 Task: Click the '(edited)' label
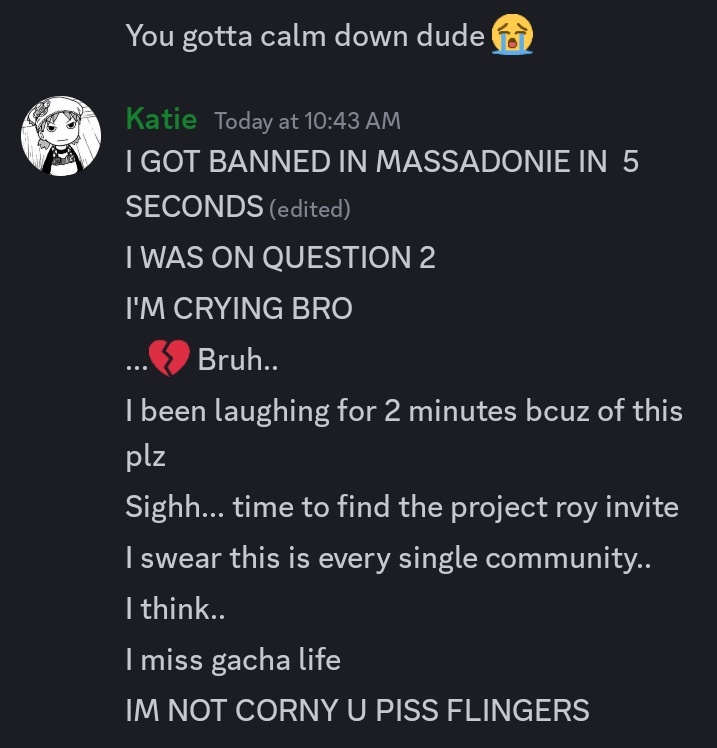coord(310,209)
